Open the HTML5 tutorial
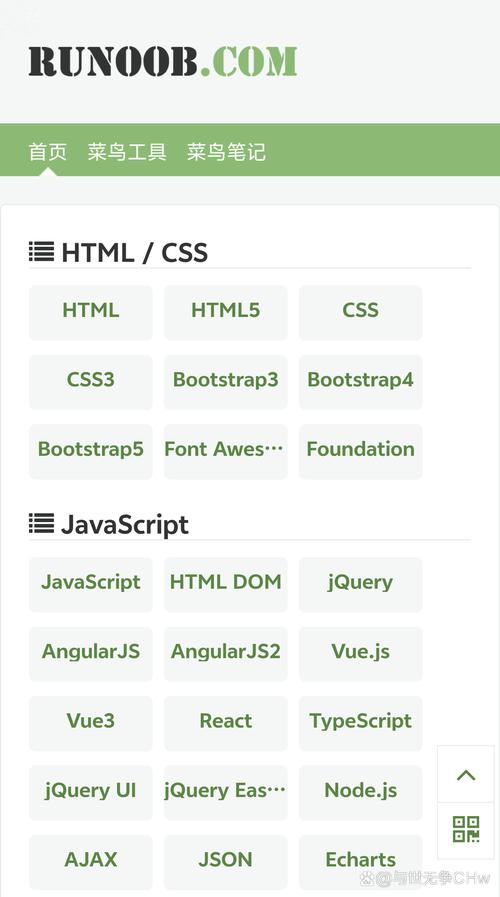This screenshot has width=500, height=897. tap(225, 312)
